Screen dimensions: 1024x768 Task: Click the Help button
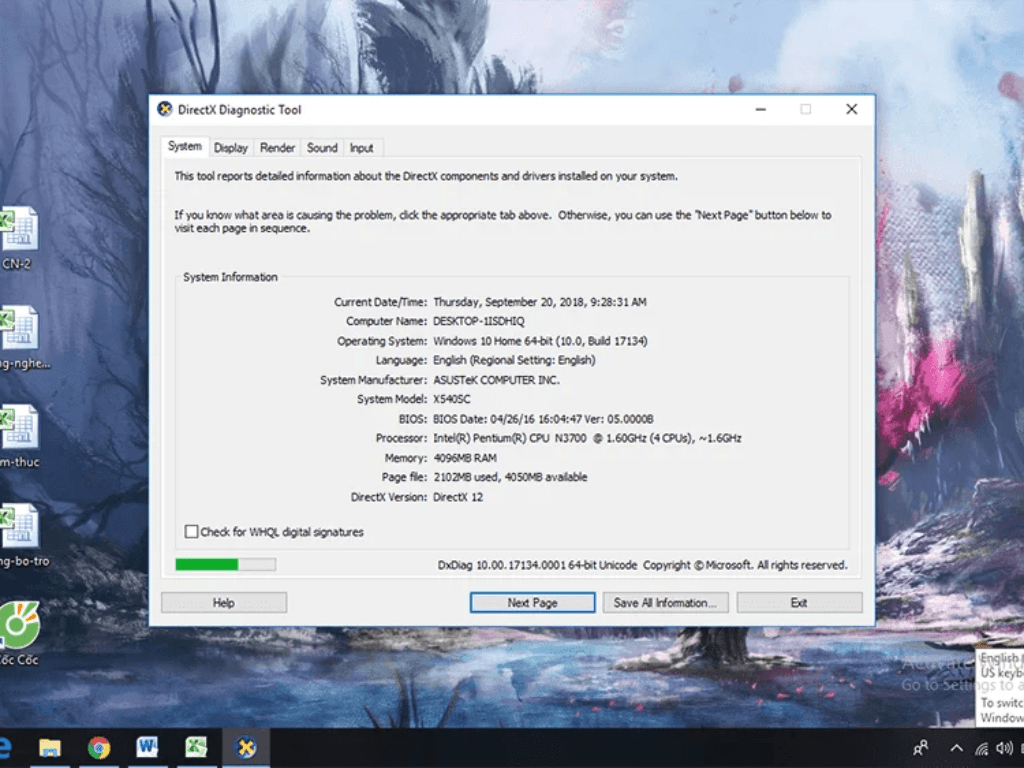(223, 603)
